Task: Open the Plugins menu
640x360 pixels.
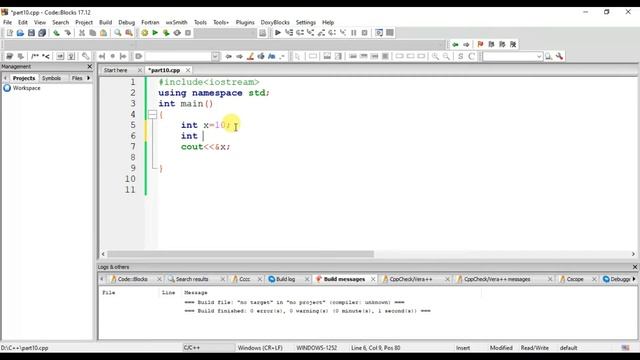Action: pos(245,22)
